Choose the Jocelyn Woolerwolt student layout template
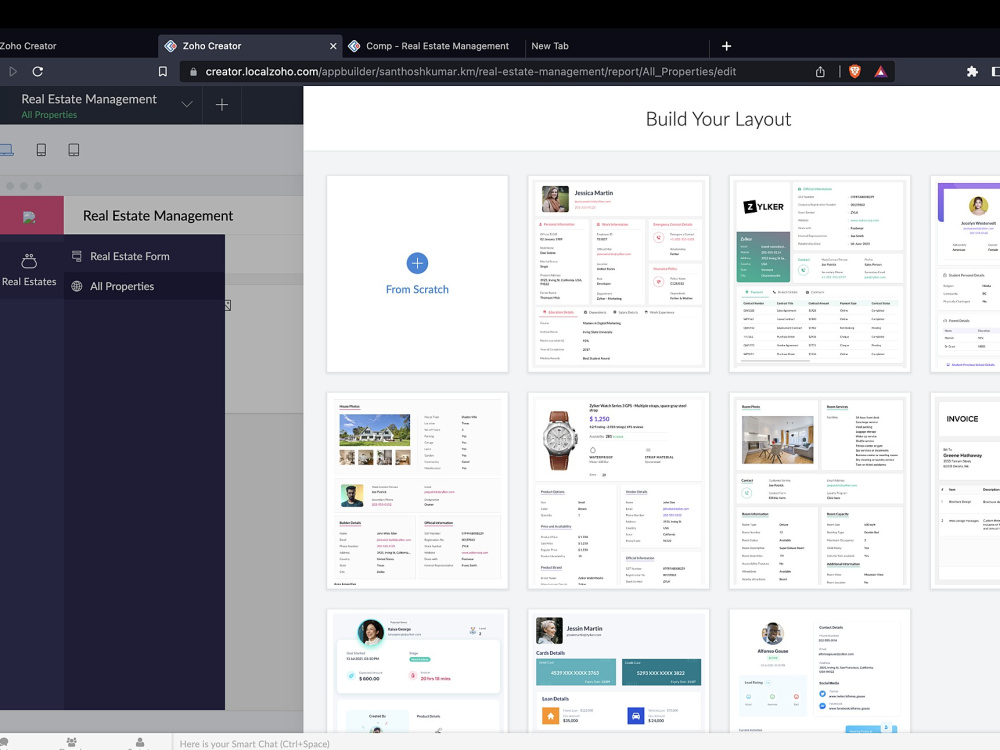Screen dimensions: 1000x750 966,274
